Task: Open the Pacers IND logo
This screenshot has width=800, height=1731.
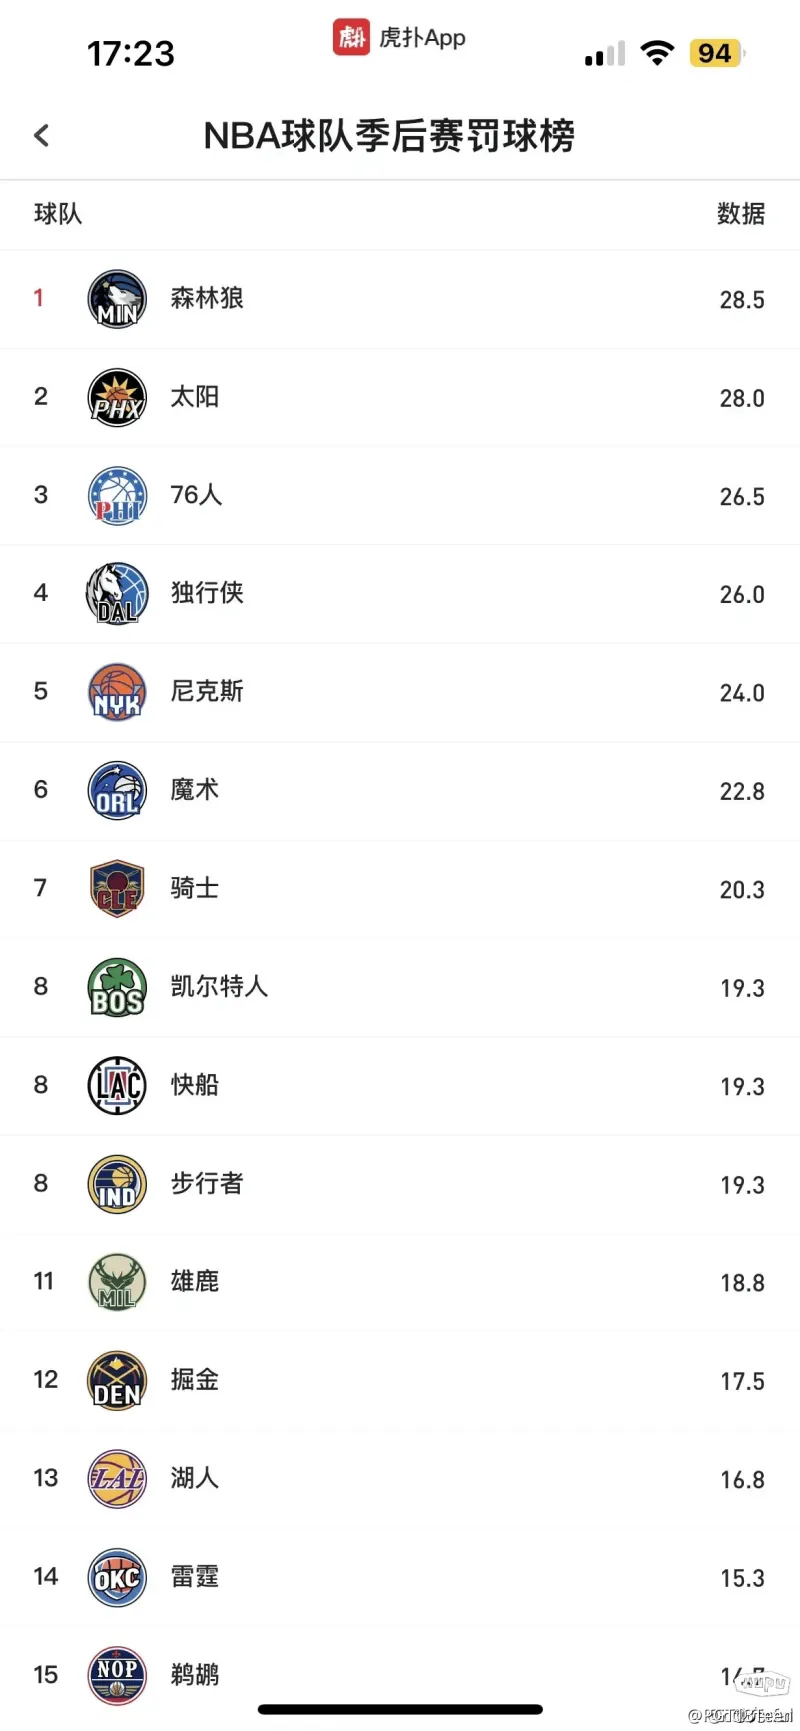Action: click(117, 1184)
